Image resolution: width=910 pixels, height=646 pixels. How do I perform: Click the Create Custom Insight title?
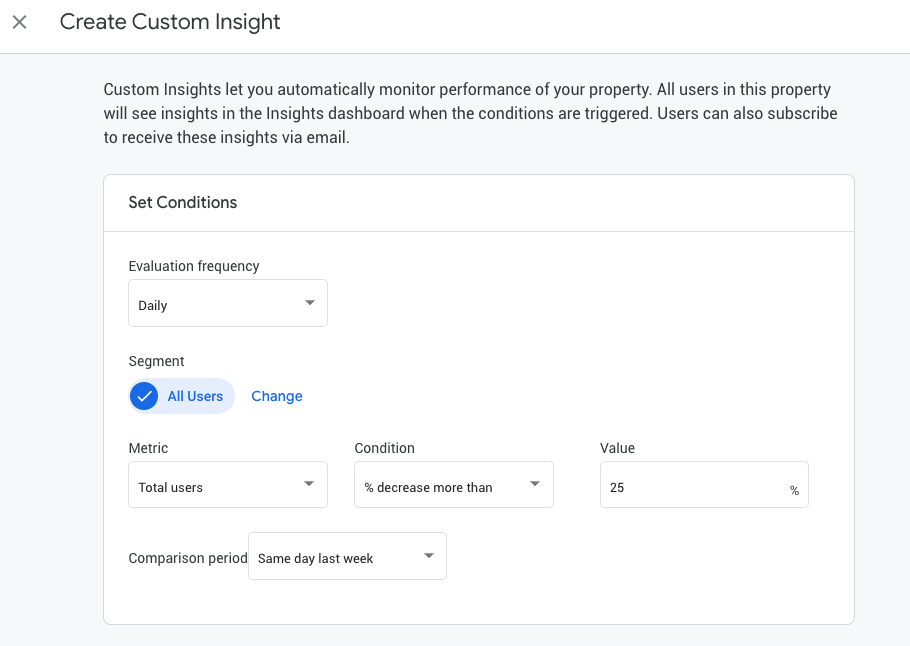pos(170,22)
